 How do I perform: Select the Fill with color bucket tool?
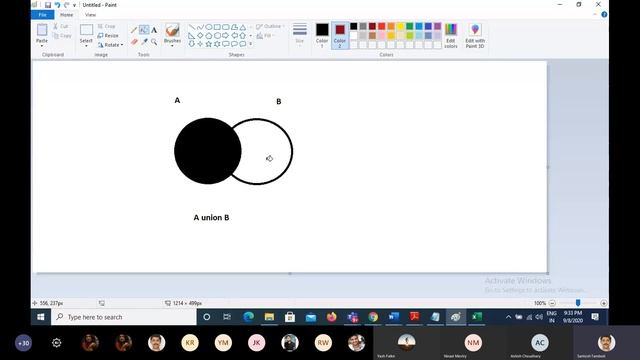click(144, 30)
